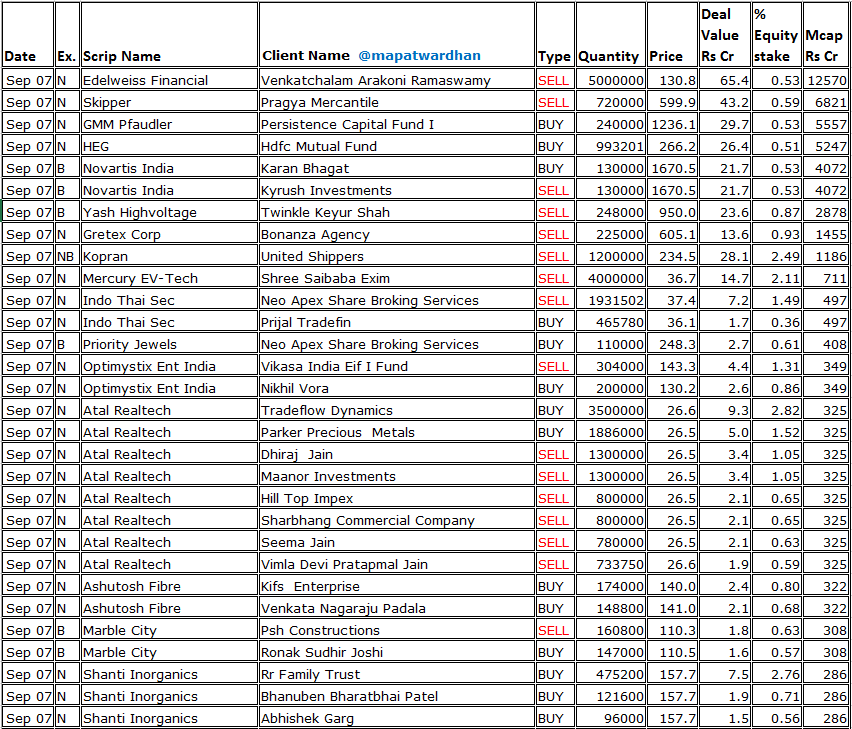Click the Kopran scrip cell
Screen dimensions: 852x729
(170, 256)
